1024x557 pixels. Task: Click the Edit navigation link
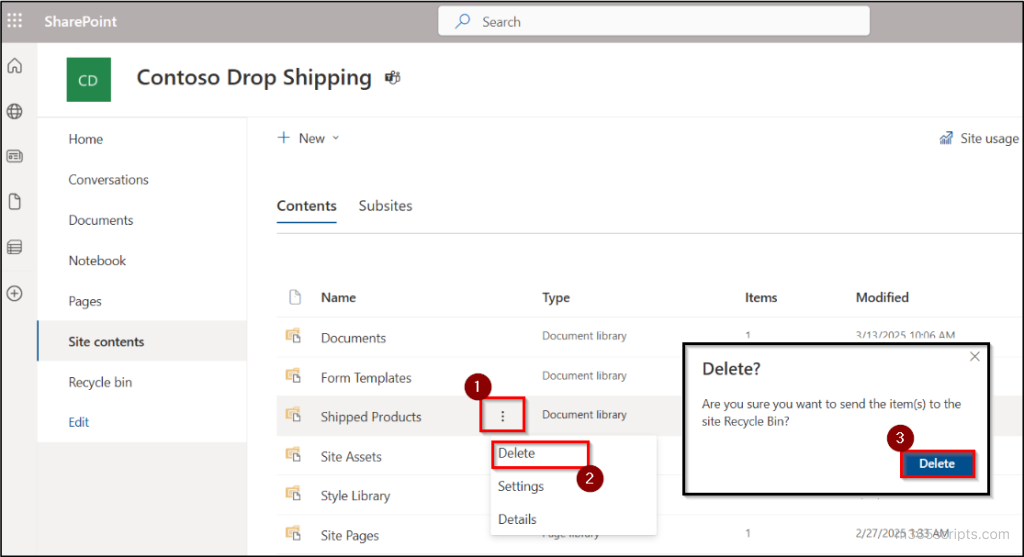78,422
